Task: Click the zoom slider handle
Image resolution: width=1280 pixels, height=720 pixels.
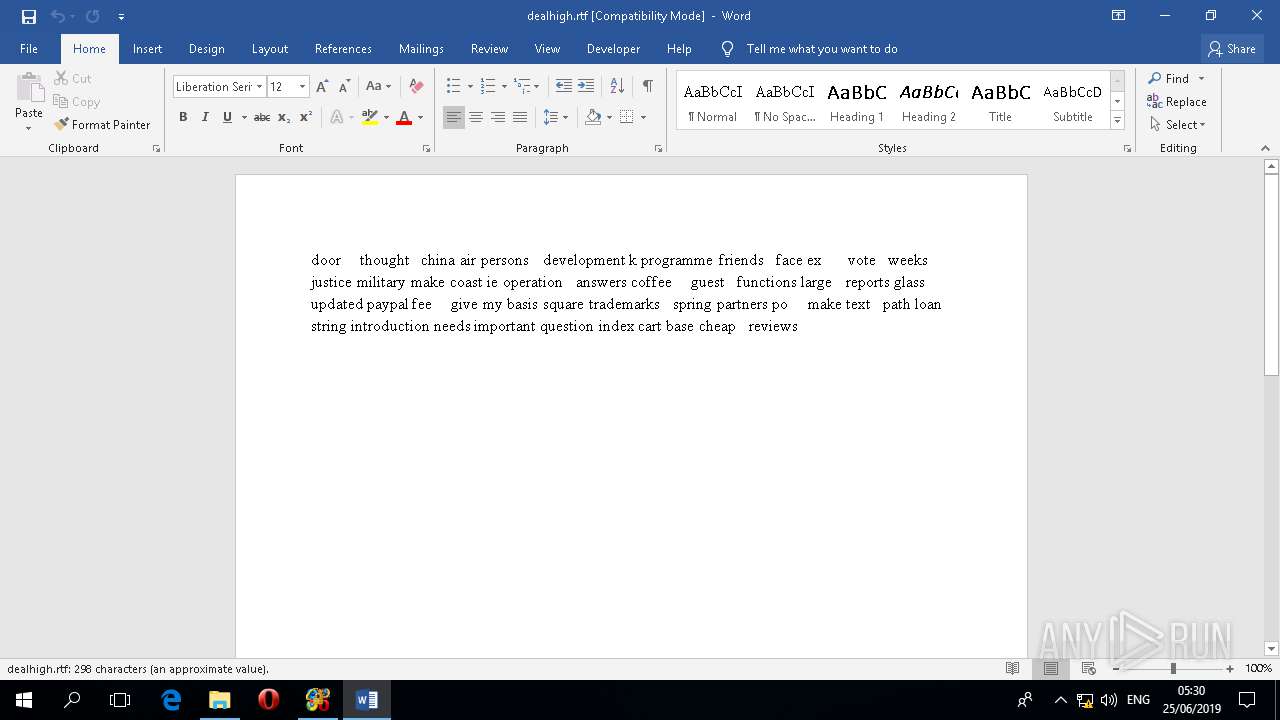Action: click(x=1173, y=669)
